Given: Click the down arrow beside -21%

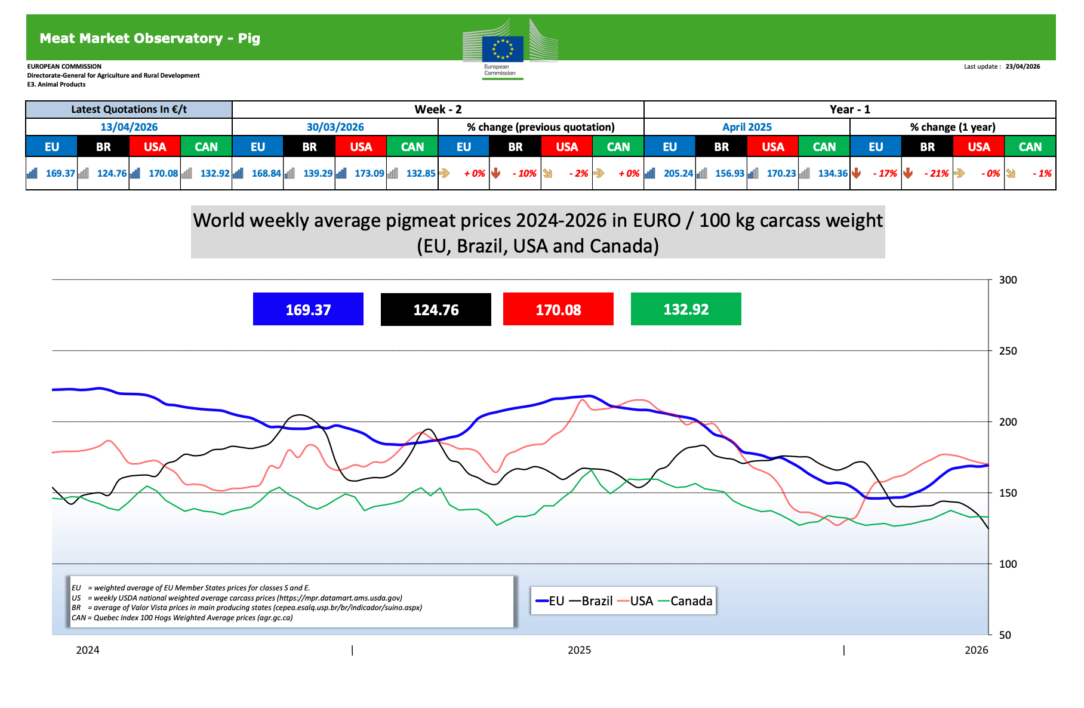Looking at the screenshot, I should click(x=908, y=172).
